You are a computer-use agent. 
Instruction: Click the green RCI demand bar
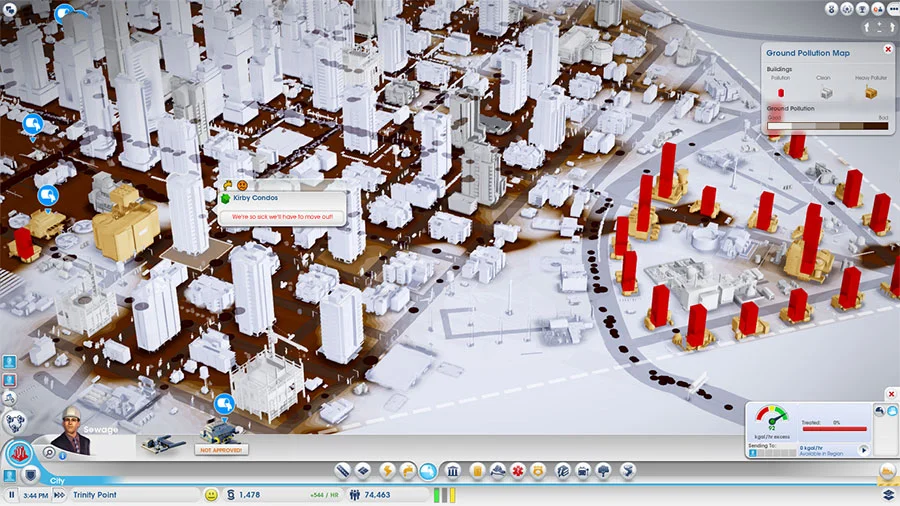437,495
